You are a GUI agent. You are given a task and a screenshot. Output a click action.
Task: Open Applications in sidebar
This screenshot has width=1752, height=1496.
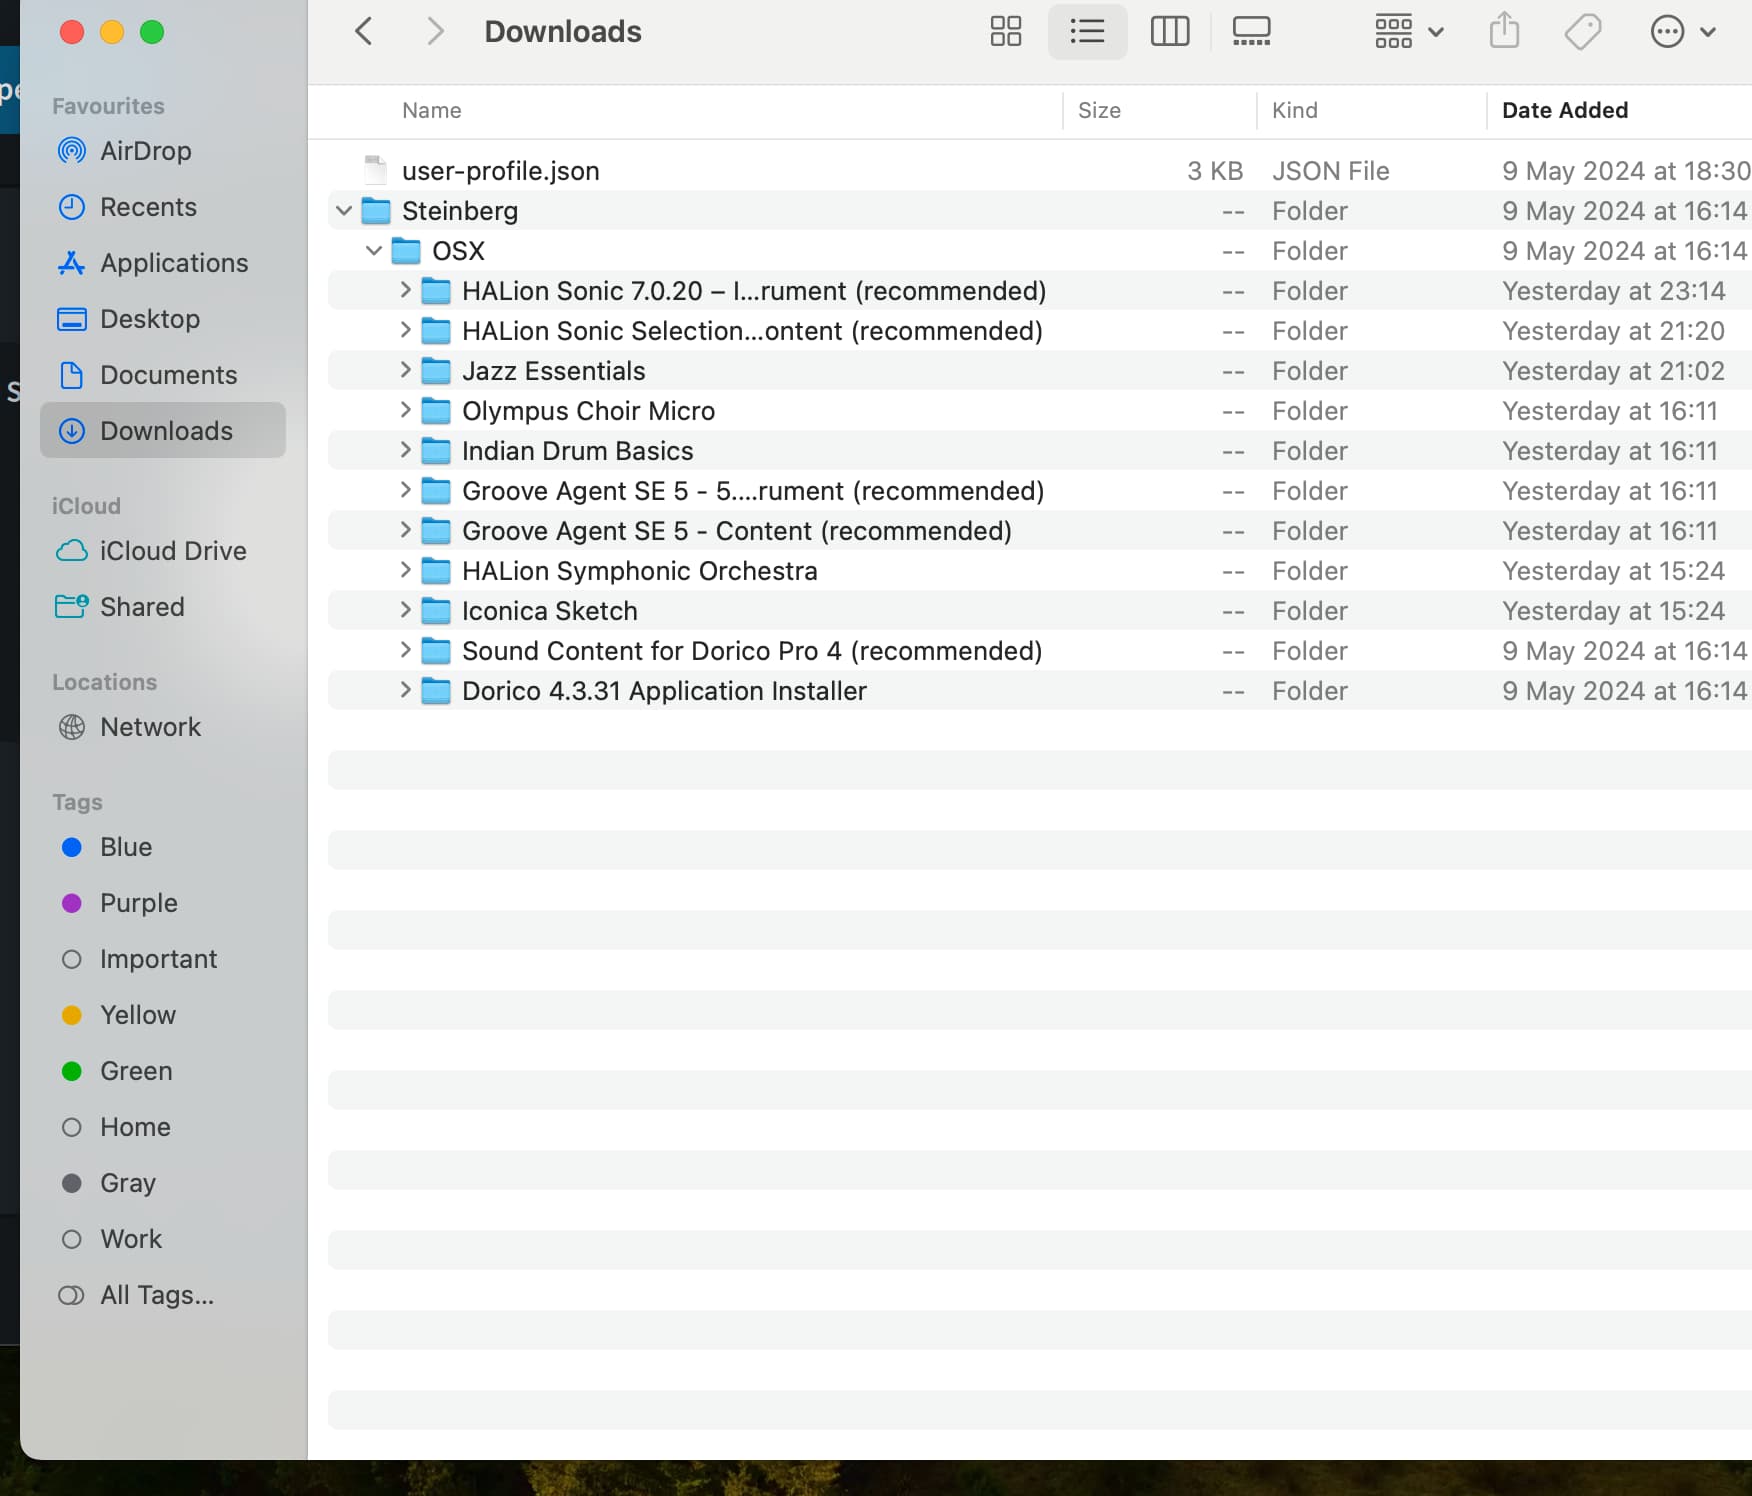pyautogui.click(x=163, y=263)
